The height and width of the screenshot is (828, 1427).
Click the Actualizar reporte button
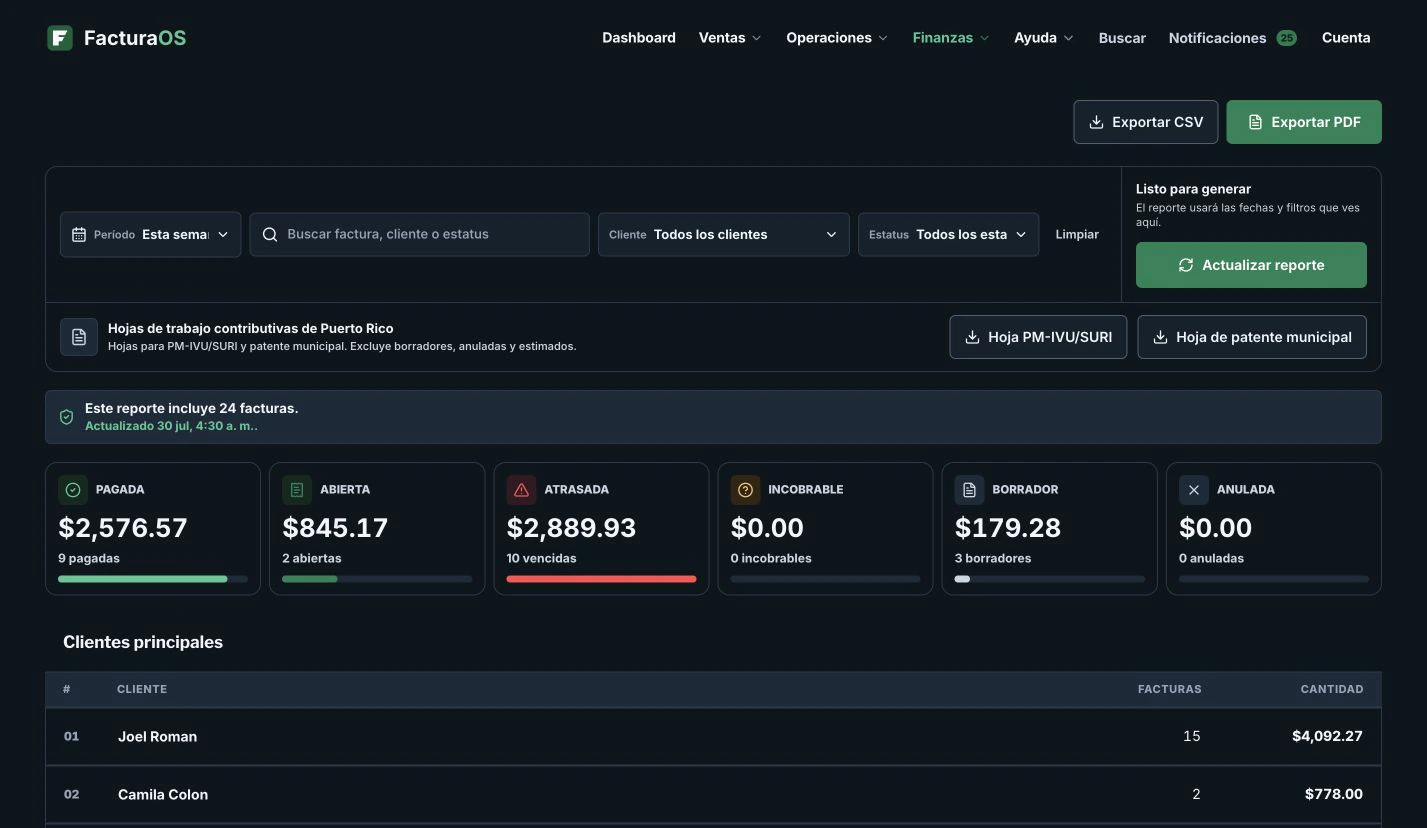(1251, 265)
